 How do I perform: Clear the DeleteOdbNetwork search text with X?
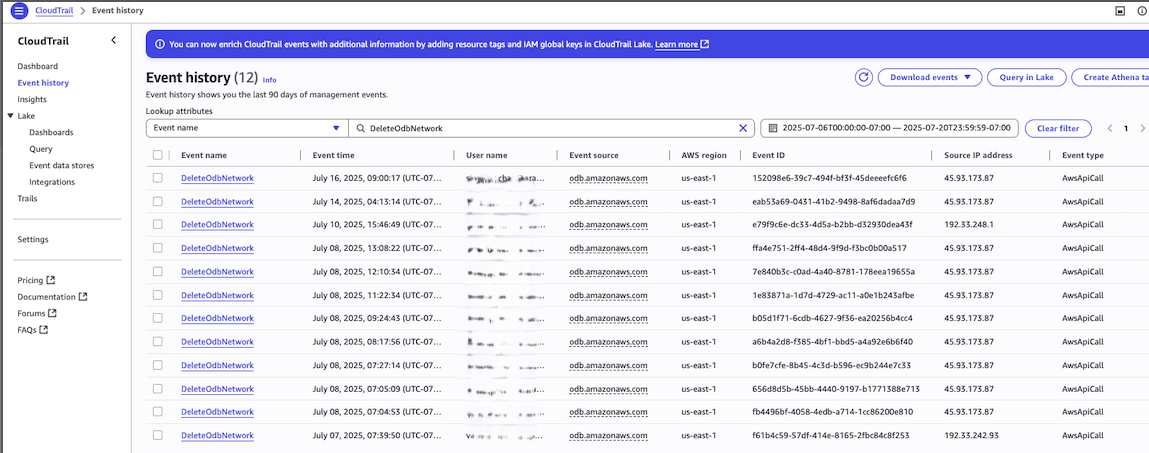point(743,128)
